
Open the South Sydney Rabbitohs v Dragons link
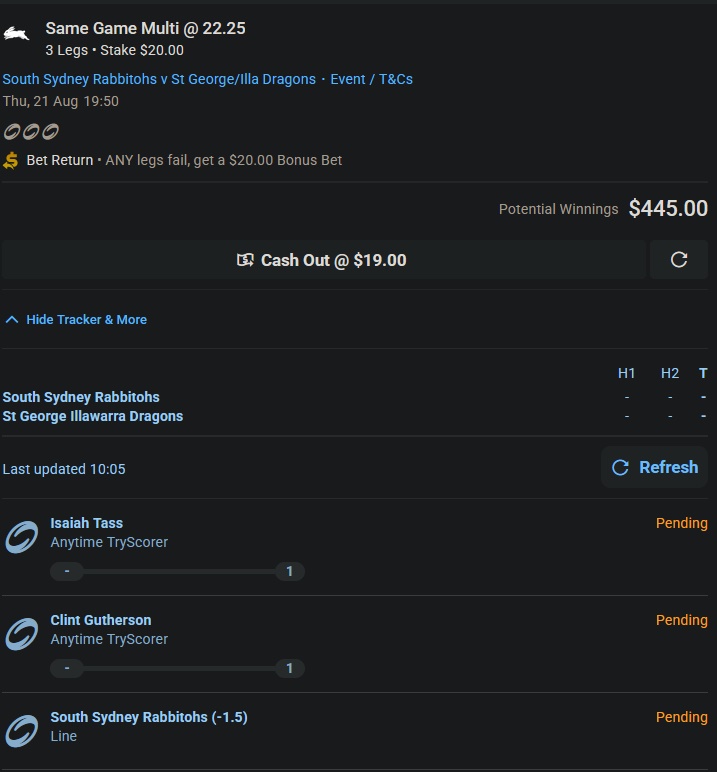tap(159, 79)
